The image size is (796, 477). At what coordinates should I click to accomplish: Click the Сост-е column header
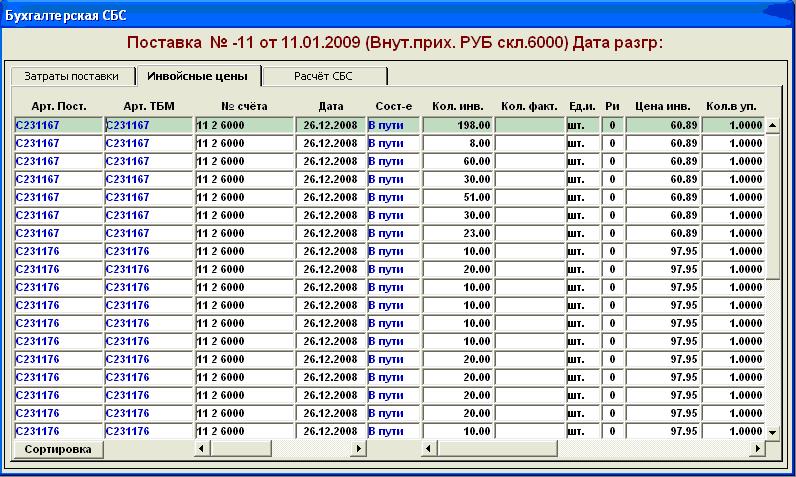393,107
